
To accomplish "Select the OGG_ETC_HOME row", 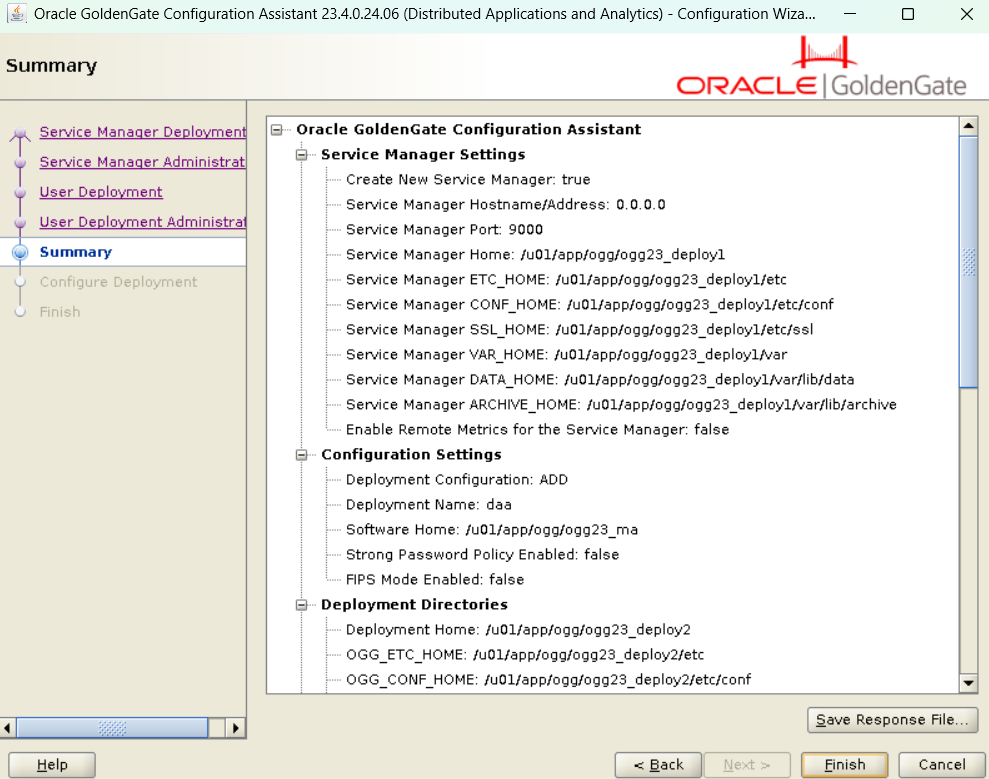I will coord(524,655).
